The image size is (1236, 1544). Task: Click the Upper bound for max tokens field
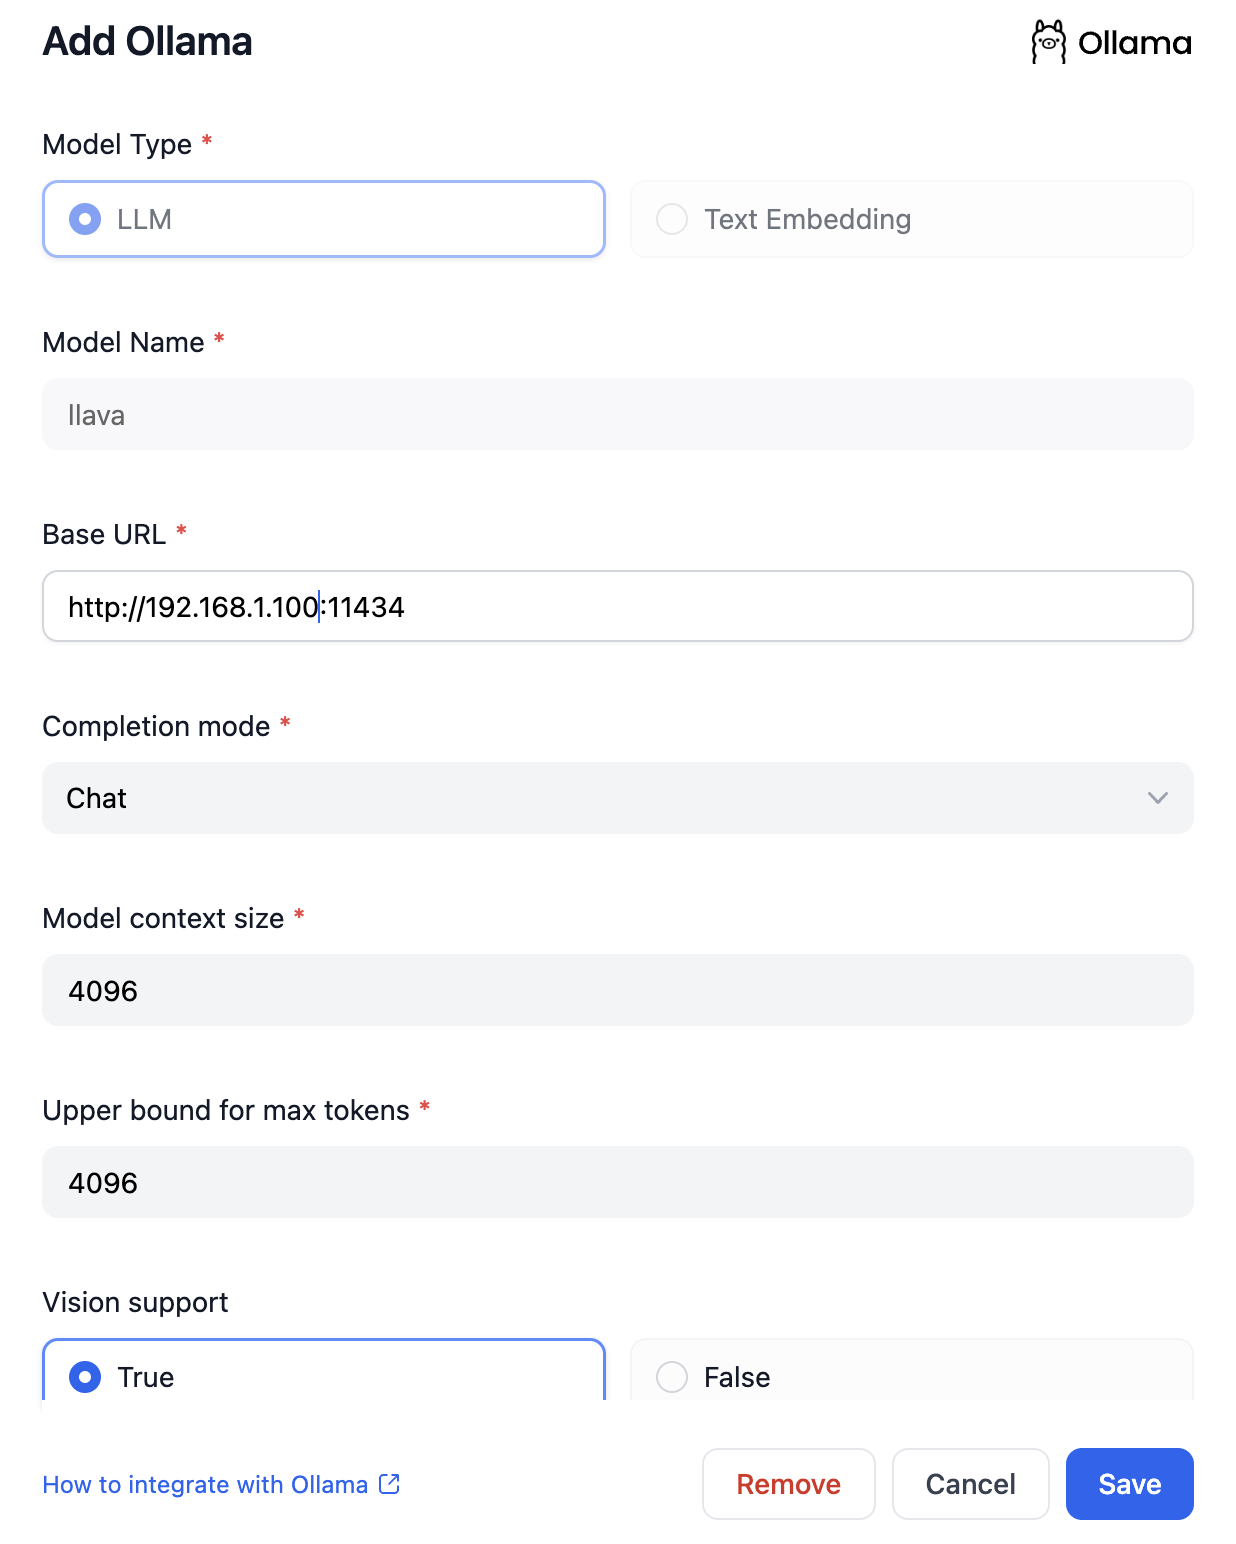[x=618, y=1182]
